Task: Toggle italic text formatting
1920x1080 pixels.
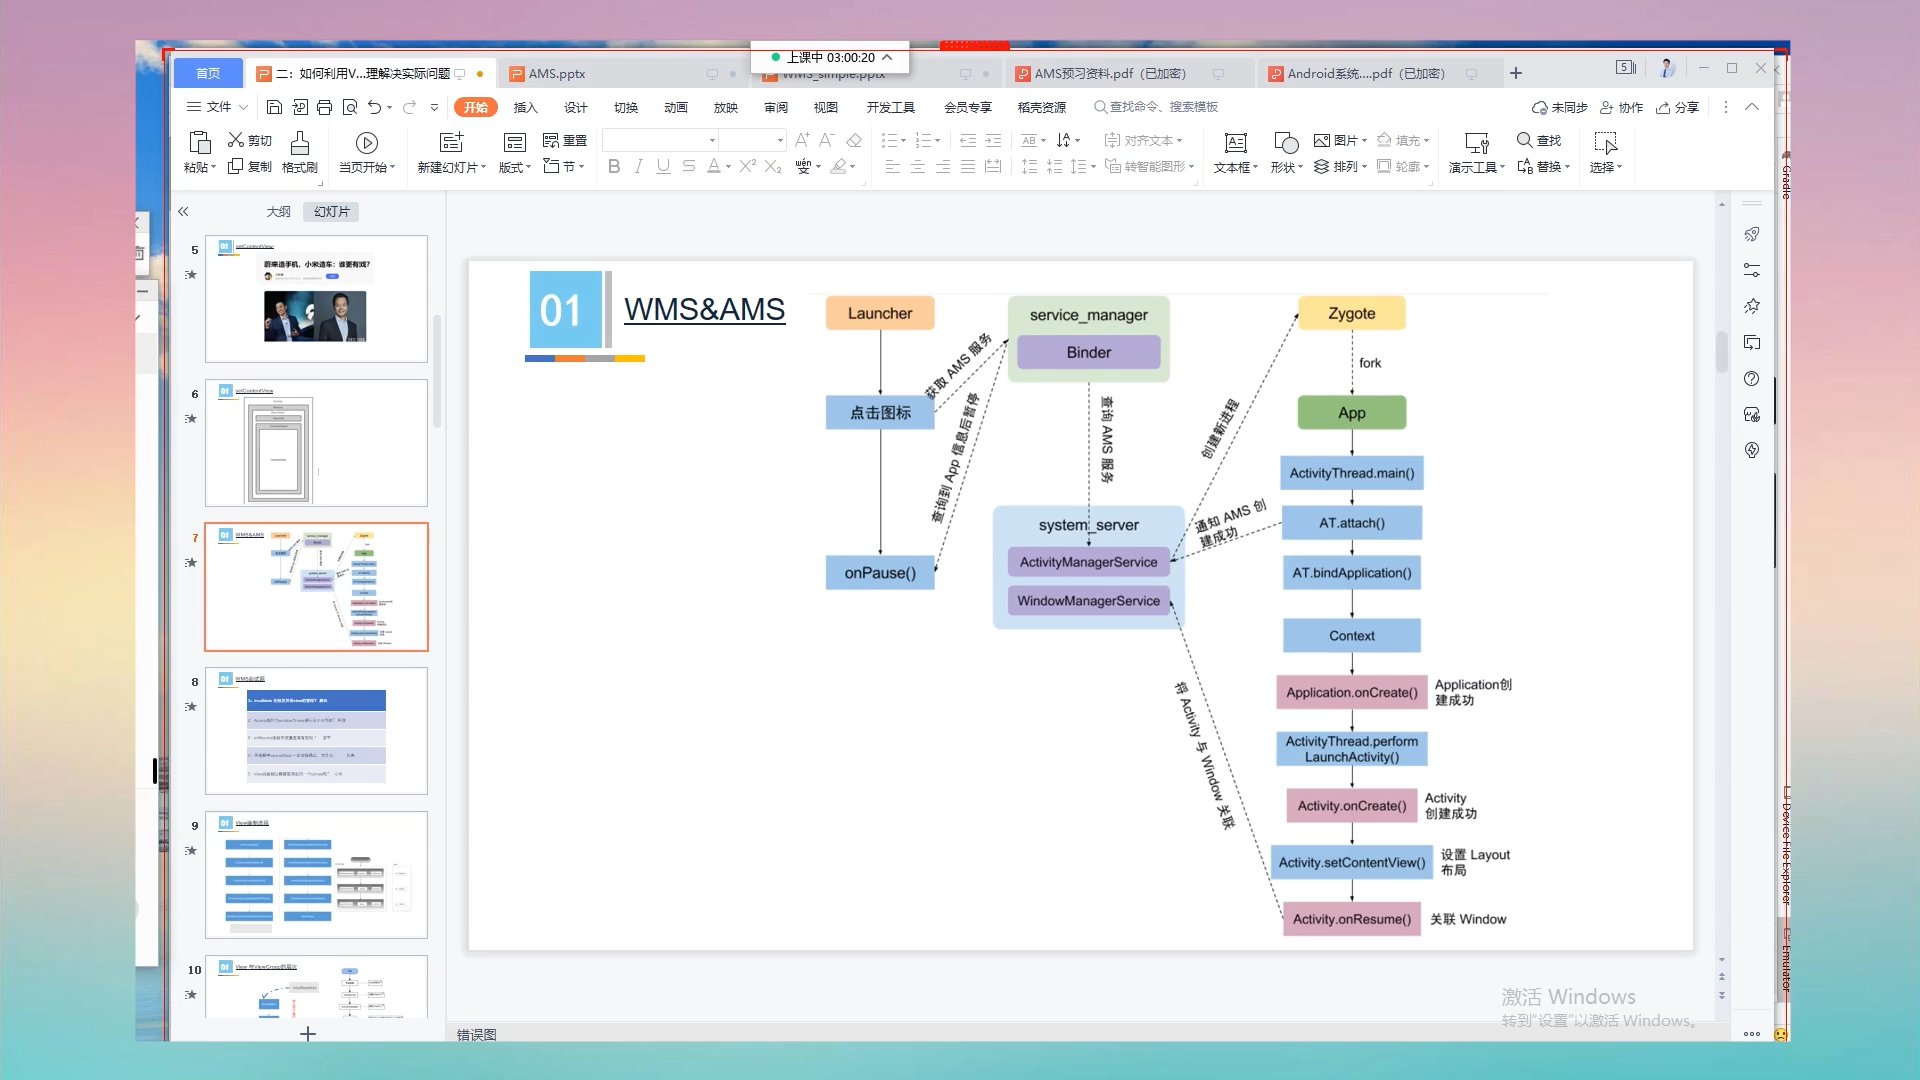Action: 638,167
